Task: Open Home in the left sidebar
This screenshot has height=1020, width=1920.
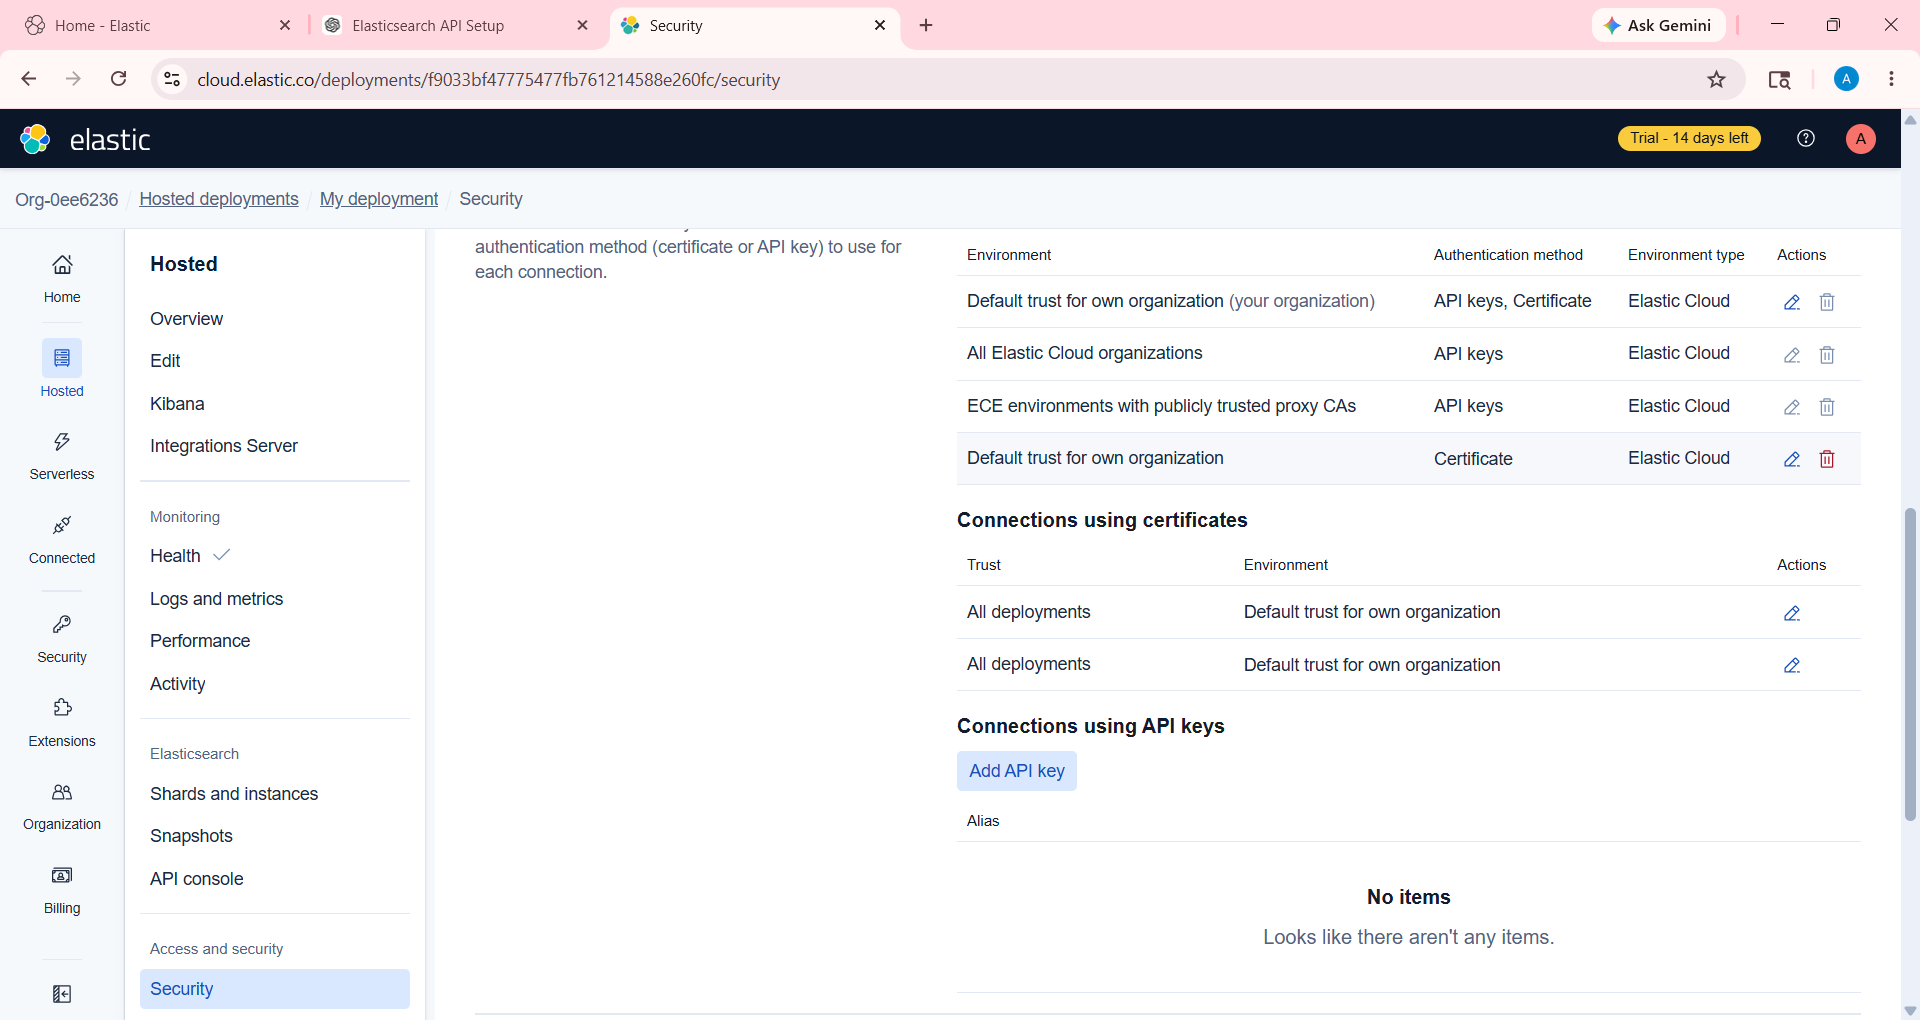Action: click(62, 277)
